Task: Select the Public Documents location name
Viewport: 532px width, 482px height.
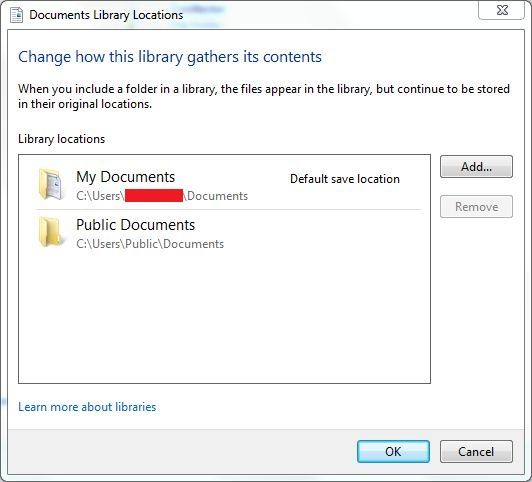Action: click(x=135, y=225)
